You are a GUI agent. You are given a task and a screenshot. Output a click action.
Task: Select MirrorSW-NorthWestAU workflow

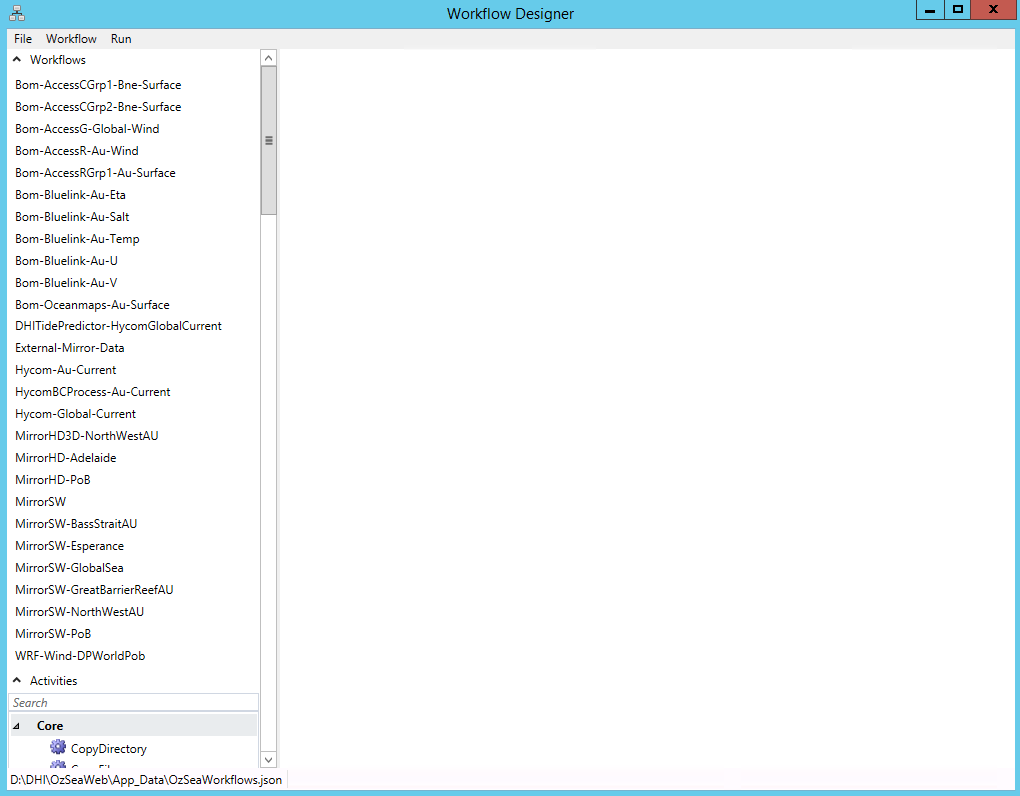79,612
